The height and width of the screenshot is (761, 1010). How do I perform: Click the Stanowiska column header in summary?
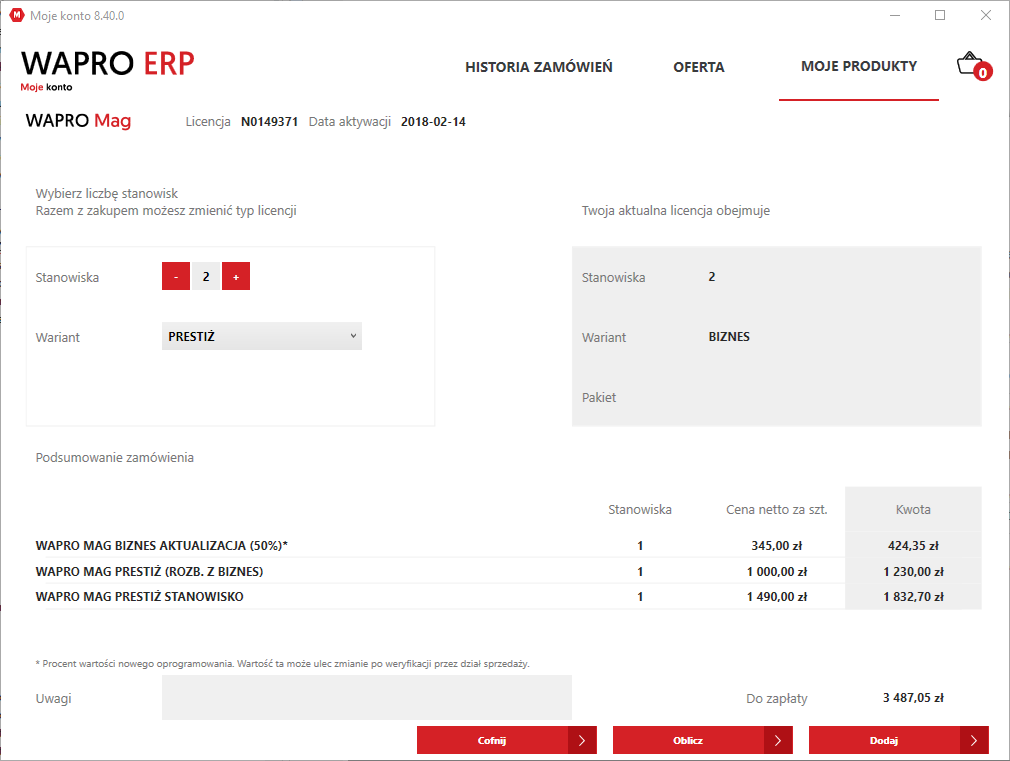pos(640,510)
